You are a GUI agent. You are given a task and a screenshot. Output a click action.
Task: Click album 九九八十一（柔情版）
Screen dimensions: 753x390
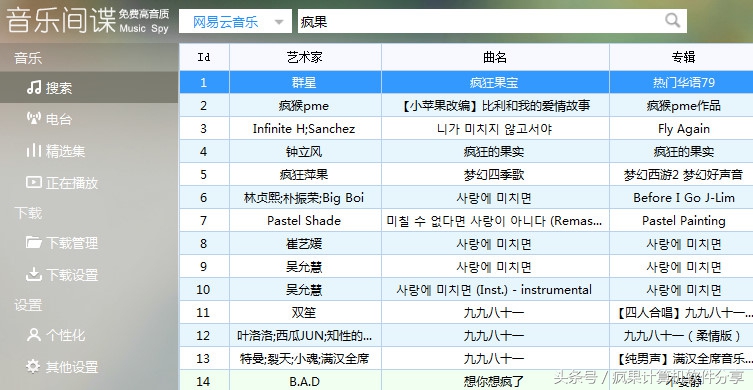(x=683, y=336)
